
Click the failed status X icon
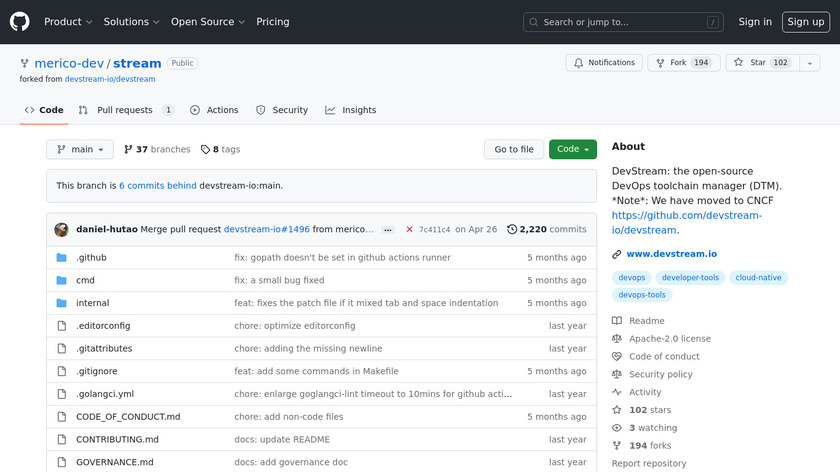tap(409, 229)
